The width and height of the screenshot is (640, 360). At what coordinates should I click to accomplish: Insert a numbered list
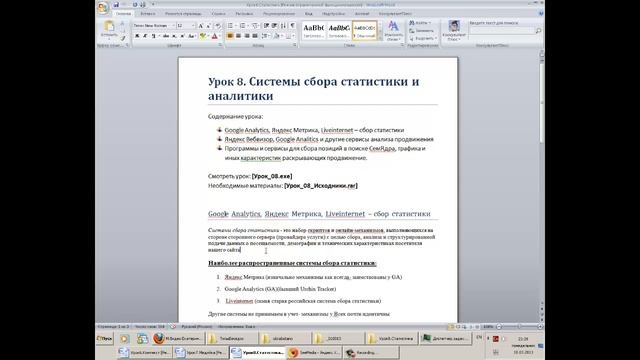click(x=243, y=26)
